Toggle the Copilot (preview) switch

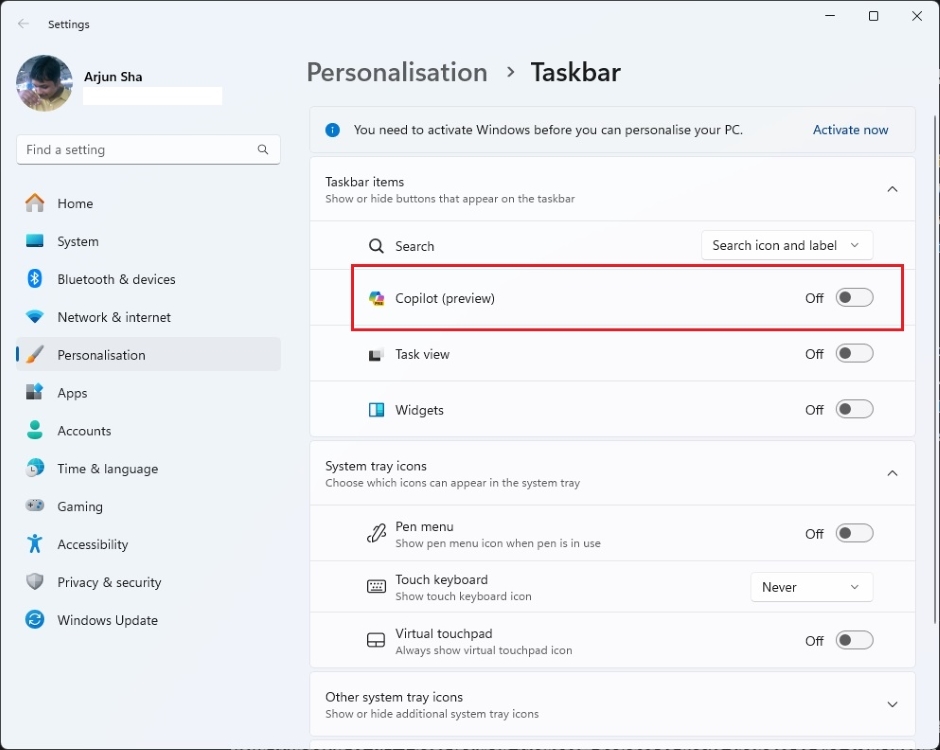click(853, 297)
